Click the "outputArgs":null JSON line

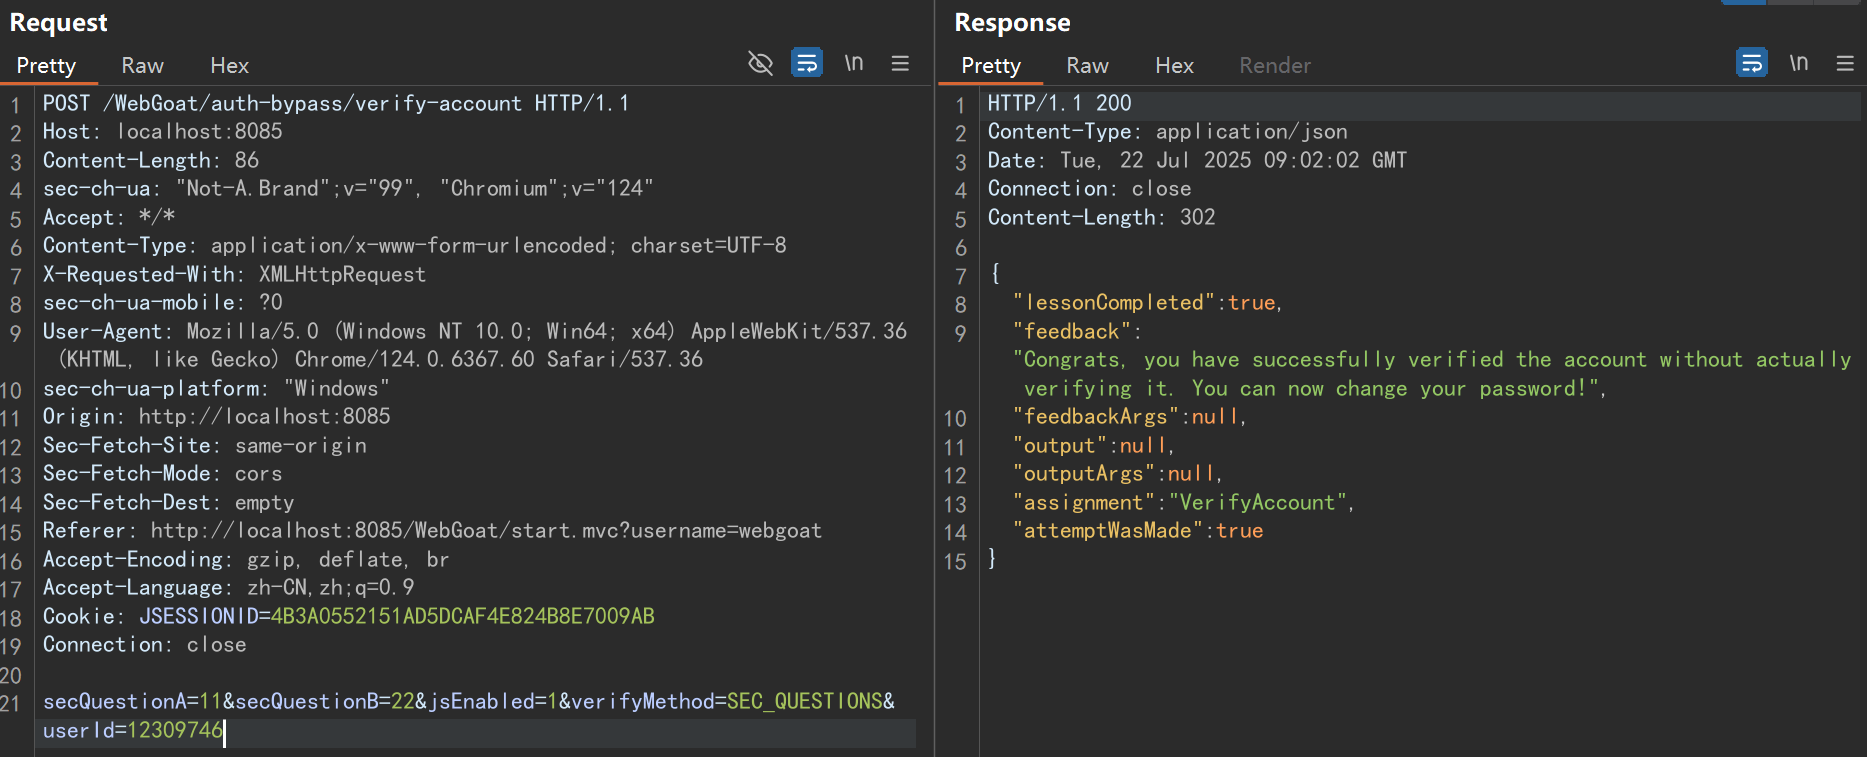[1117, 473]
